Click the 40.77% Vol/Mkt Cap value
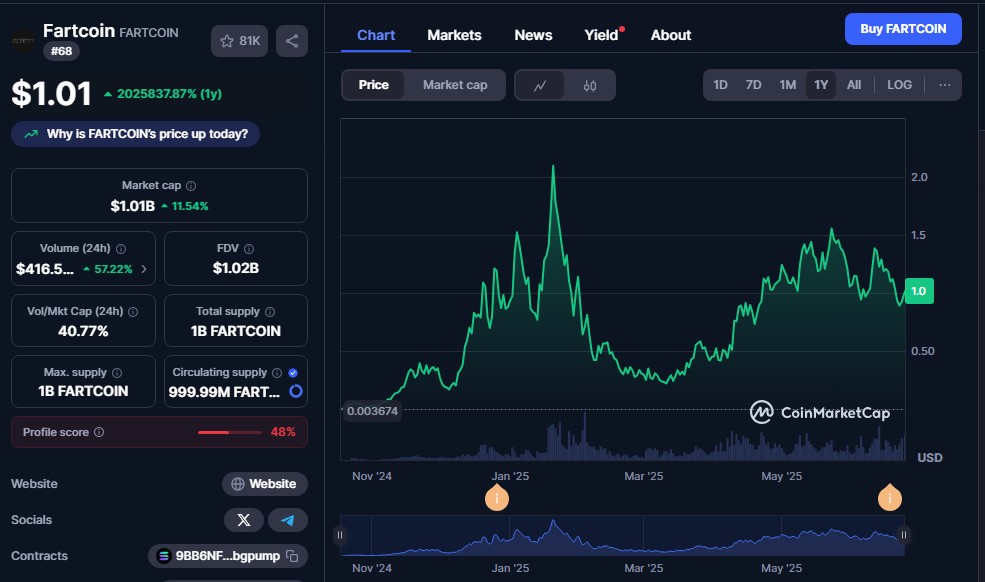The height and width of the screenshot is (582, 985). pyautogui.click(x=83, y=331)
